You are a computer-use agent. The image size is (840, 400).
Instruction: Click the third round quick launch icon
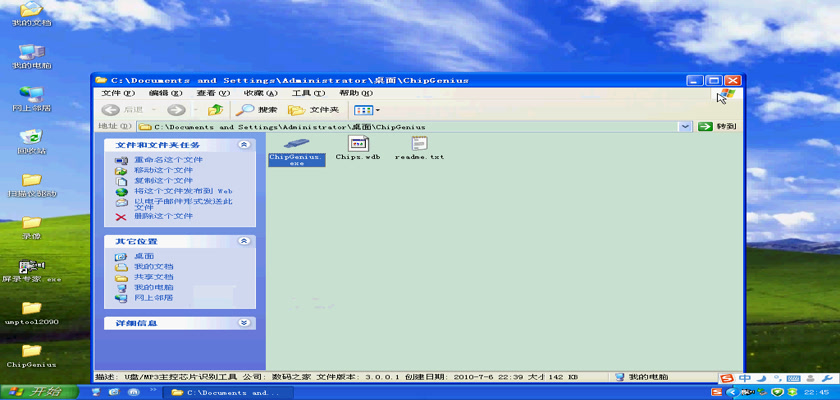(x=132, y=393)
